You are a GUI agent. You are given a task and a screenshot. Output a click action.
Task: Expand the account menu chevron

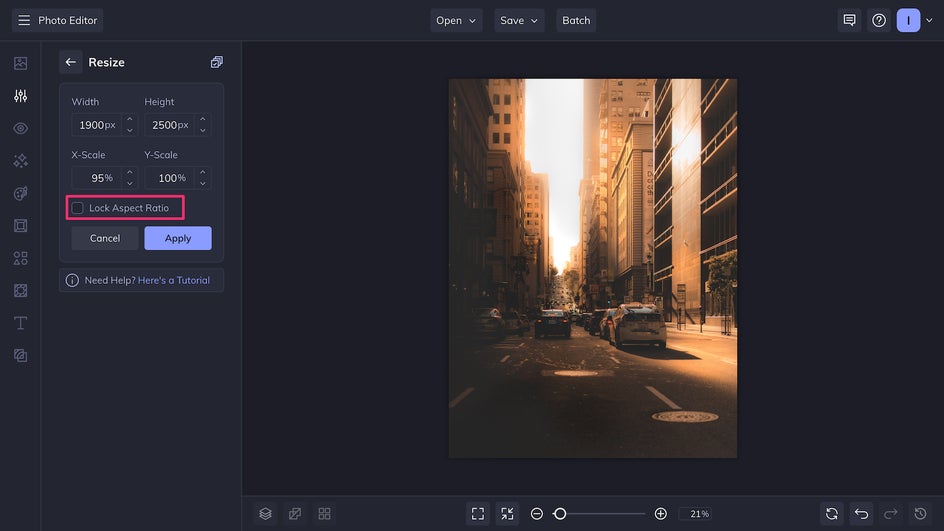(x=930, y=20)
